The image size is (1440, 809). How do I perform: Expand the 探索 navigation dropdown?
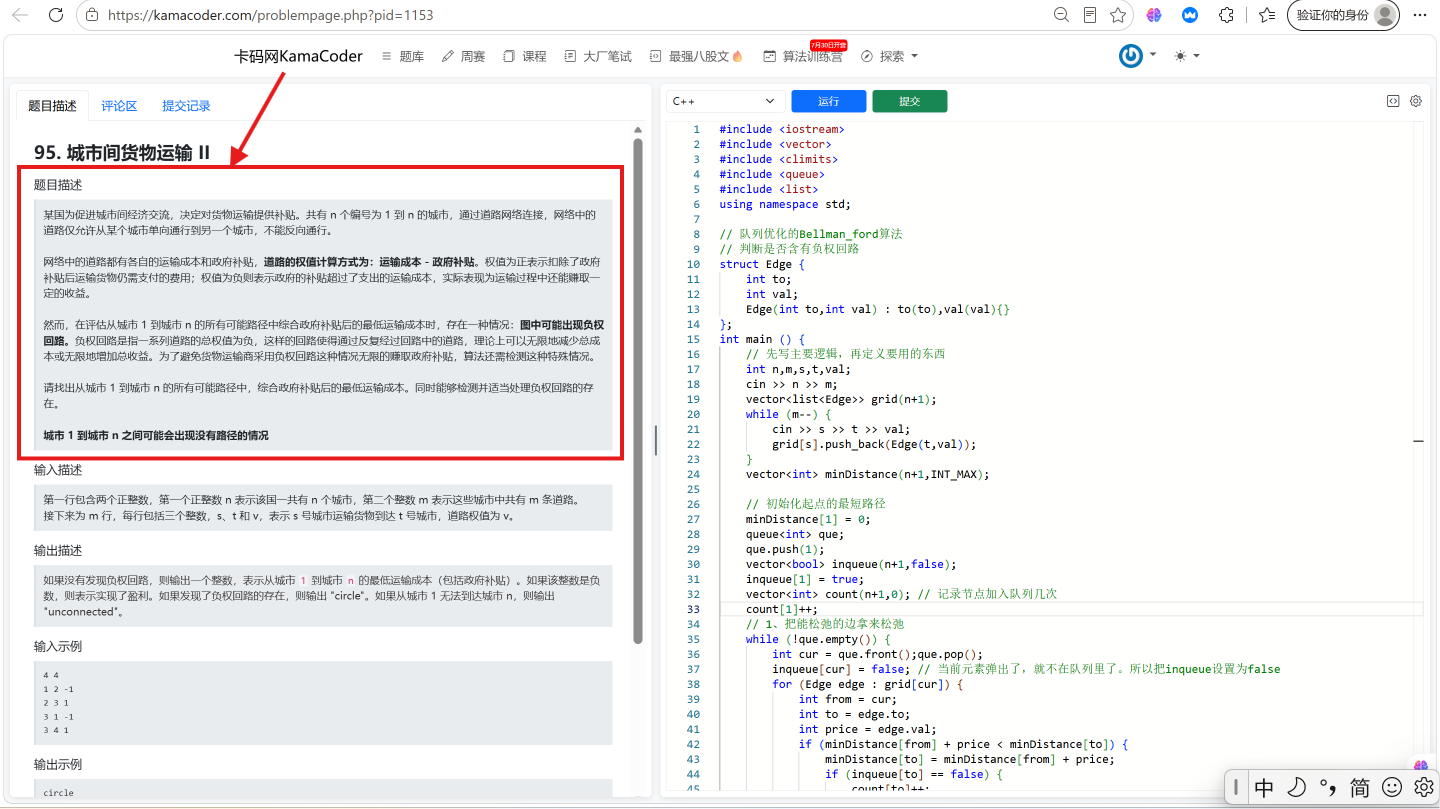pos(888,56)
